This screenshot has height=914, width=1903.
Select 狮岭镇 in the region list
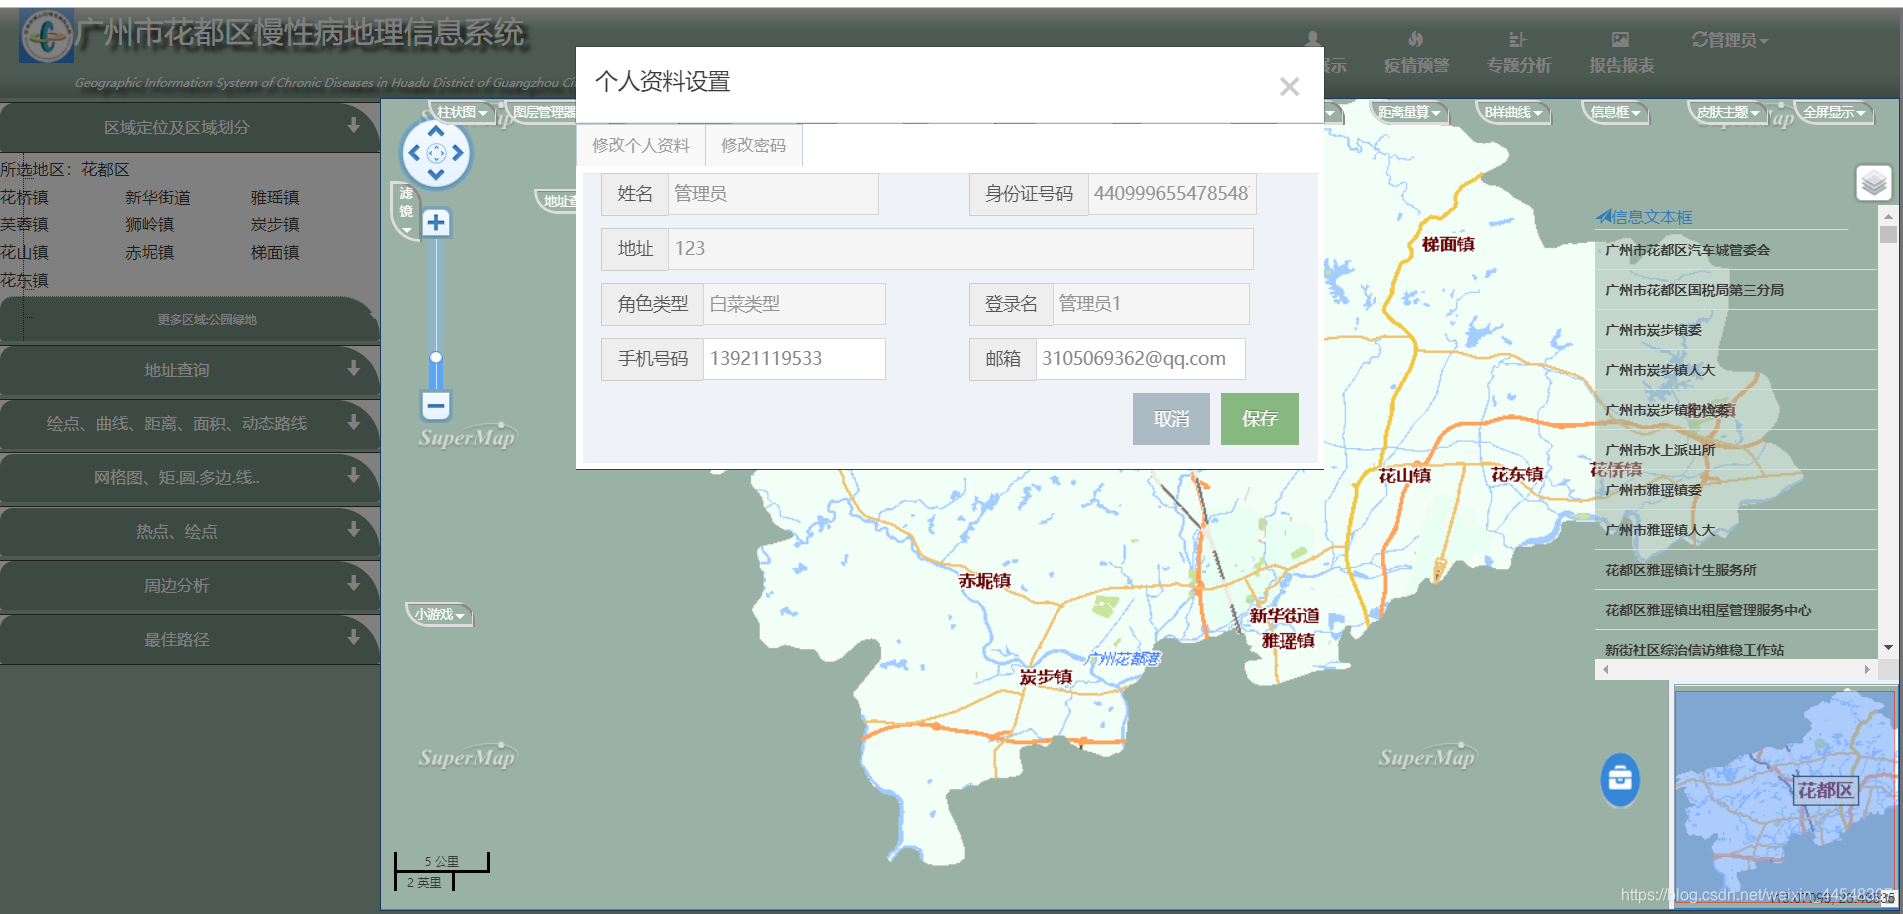(x=150, y=225)
